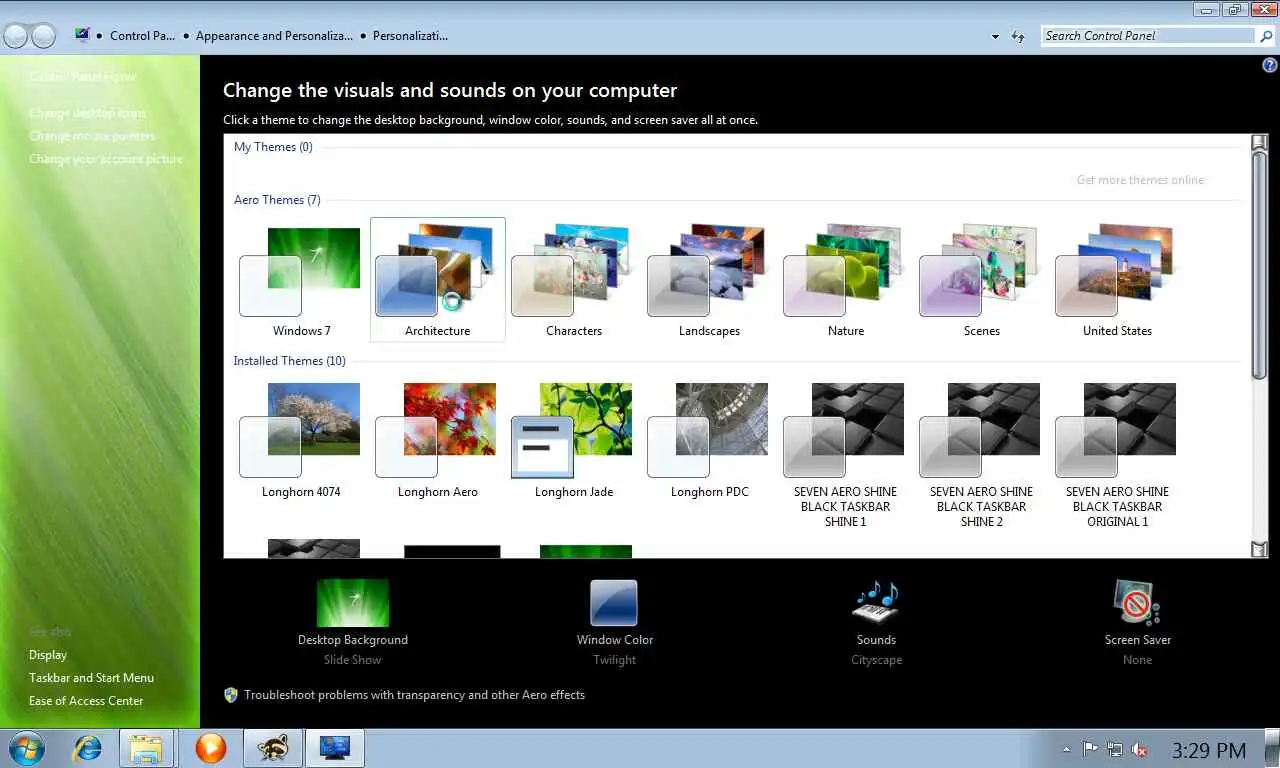This screenshot has width=1280, height=768.
Task: Choose the Scenes theme
Action: point(982,281)
